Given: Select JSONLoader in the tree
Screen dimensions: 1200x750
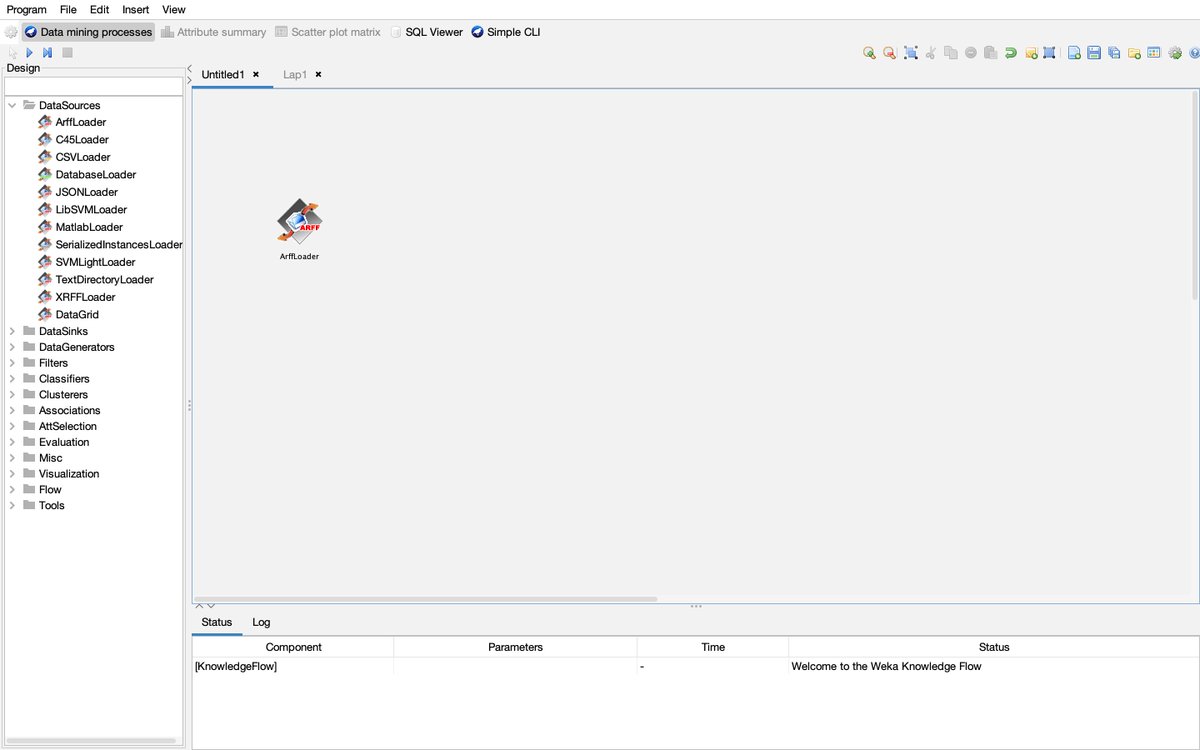Looking at the screenshot, I should (86, 192).
